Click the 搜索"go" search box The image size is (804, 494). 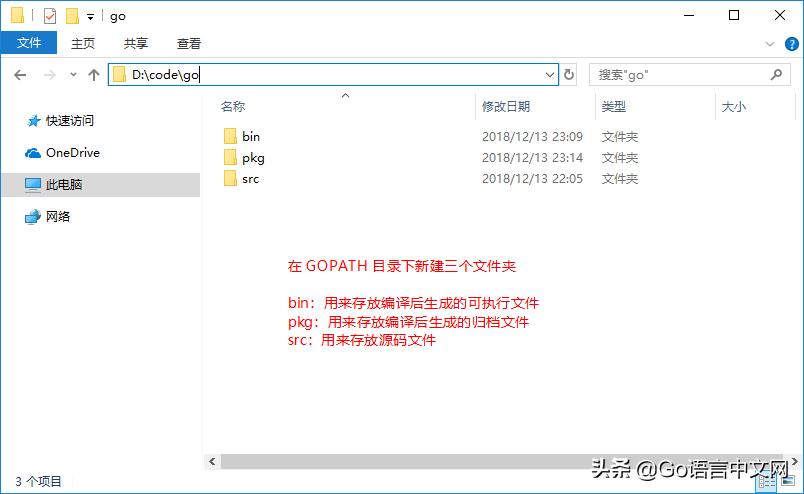click(x=689, y=75)
